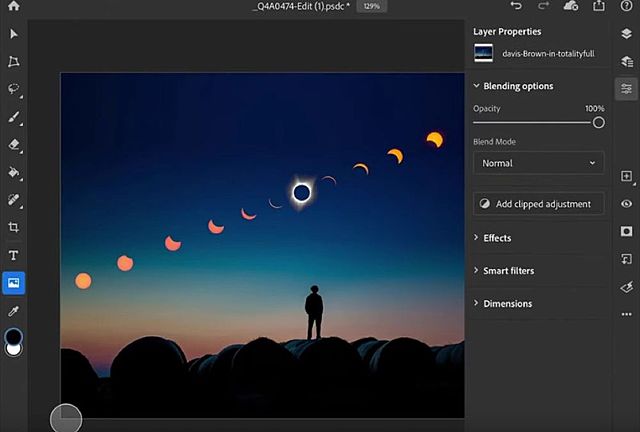Select the Eyedropper tool
Image resolution: width=640 pixels, height=432 pixels.
point(13,311)
